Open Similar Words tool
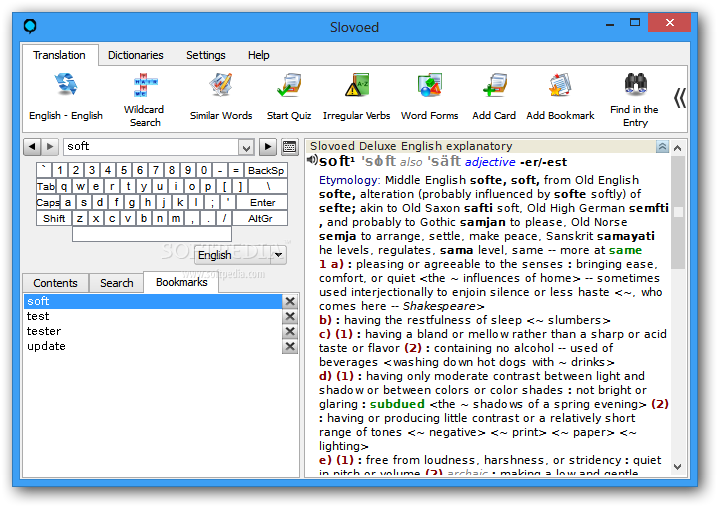 point(221,97)
